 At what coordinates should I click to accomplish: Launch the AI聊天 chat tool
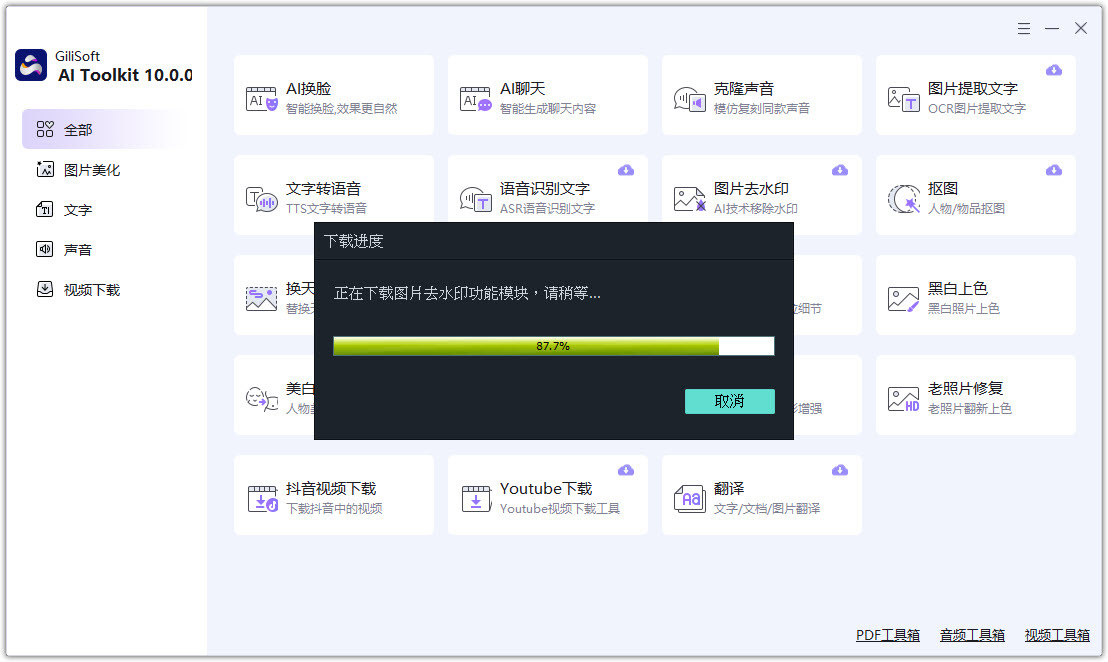coord(547,95)
